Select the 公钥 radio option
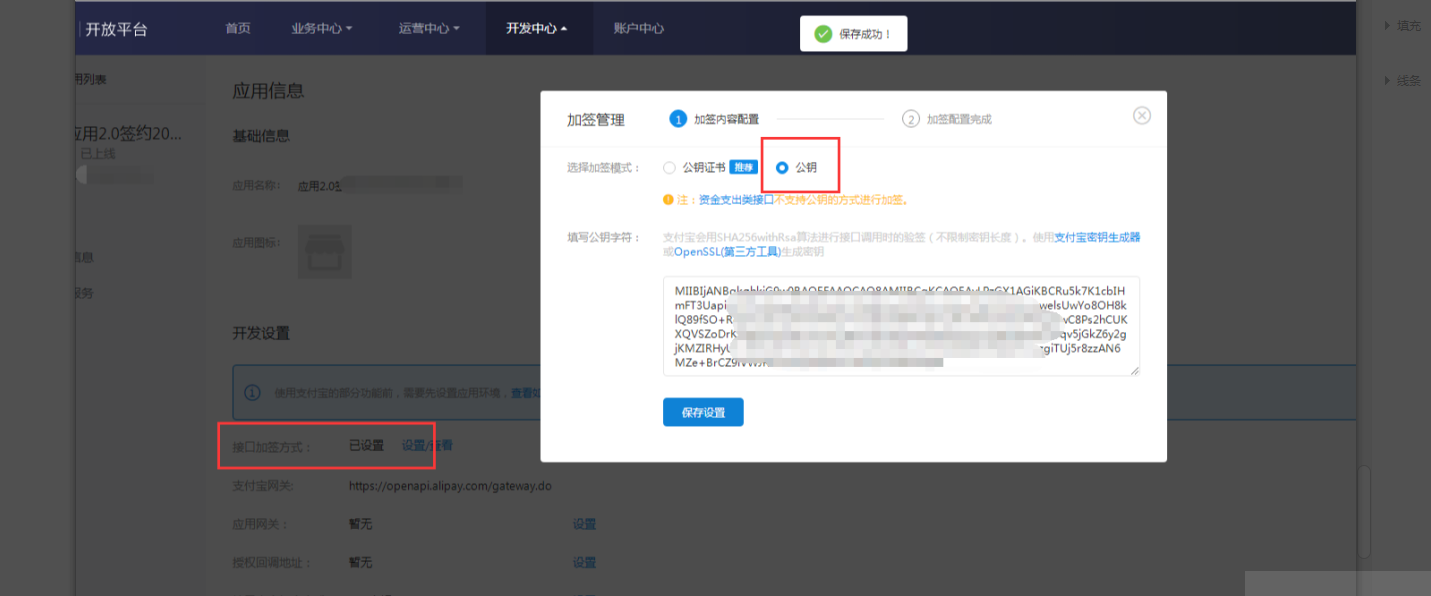1431x596 pixels. (782, 168)
